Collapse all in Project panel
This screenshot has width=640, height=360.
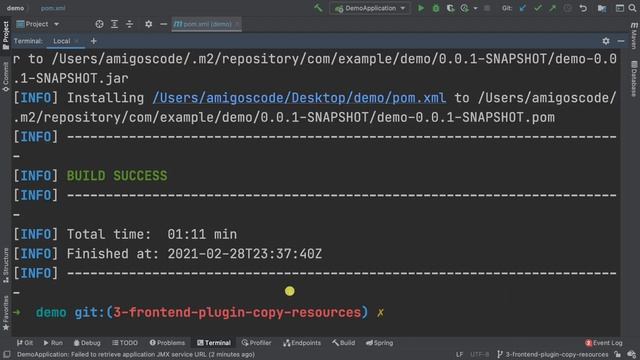click(x=129, y=24)
